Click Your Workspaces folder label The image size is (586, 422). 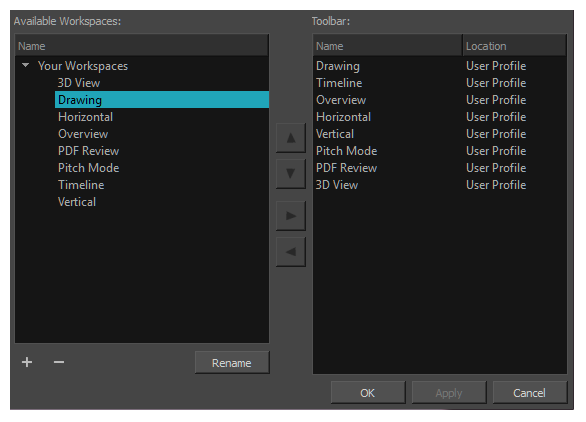(83, 66)
